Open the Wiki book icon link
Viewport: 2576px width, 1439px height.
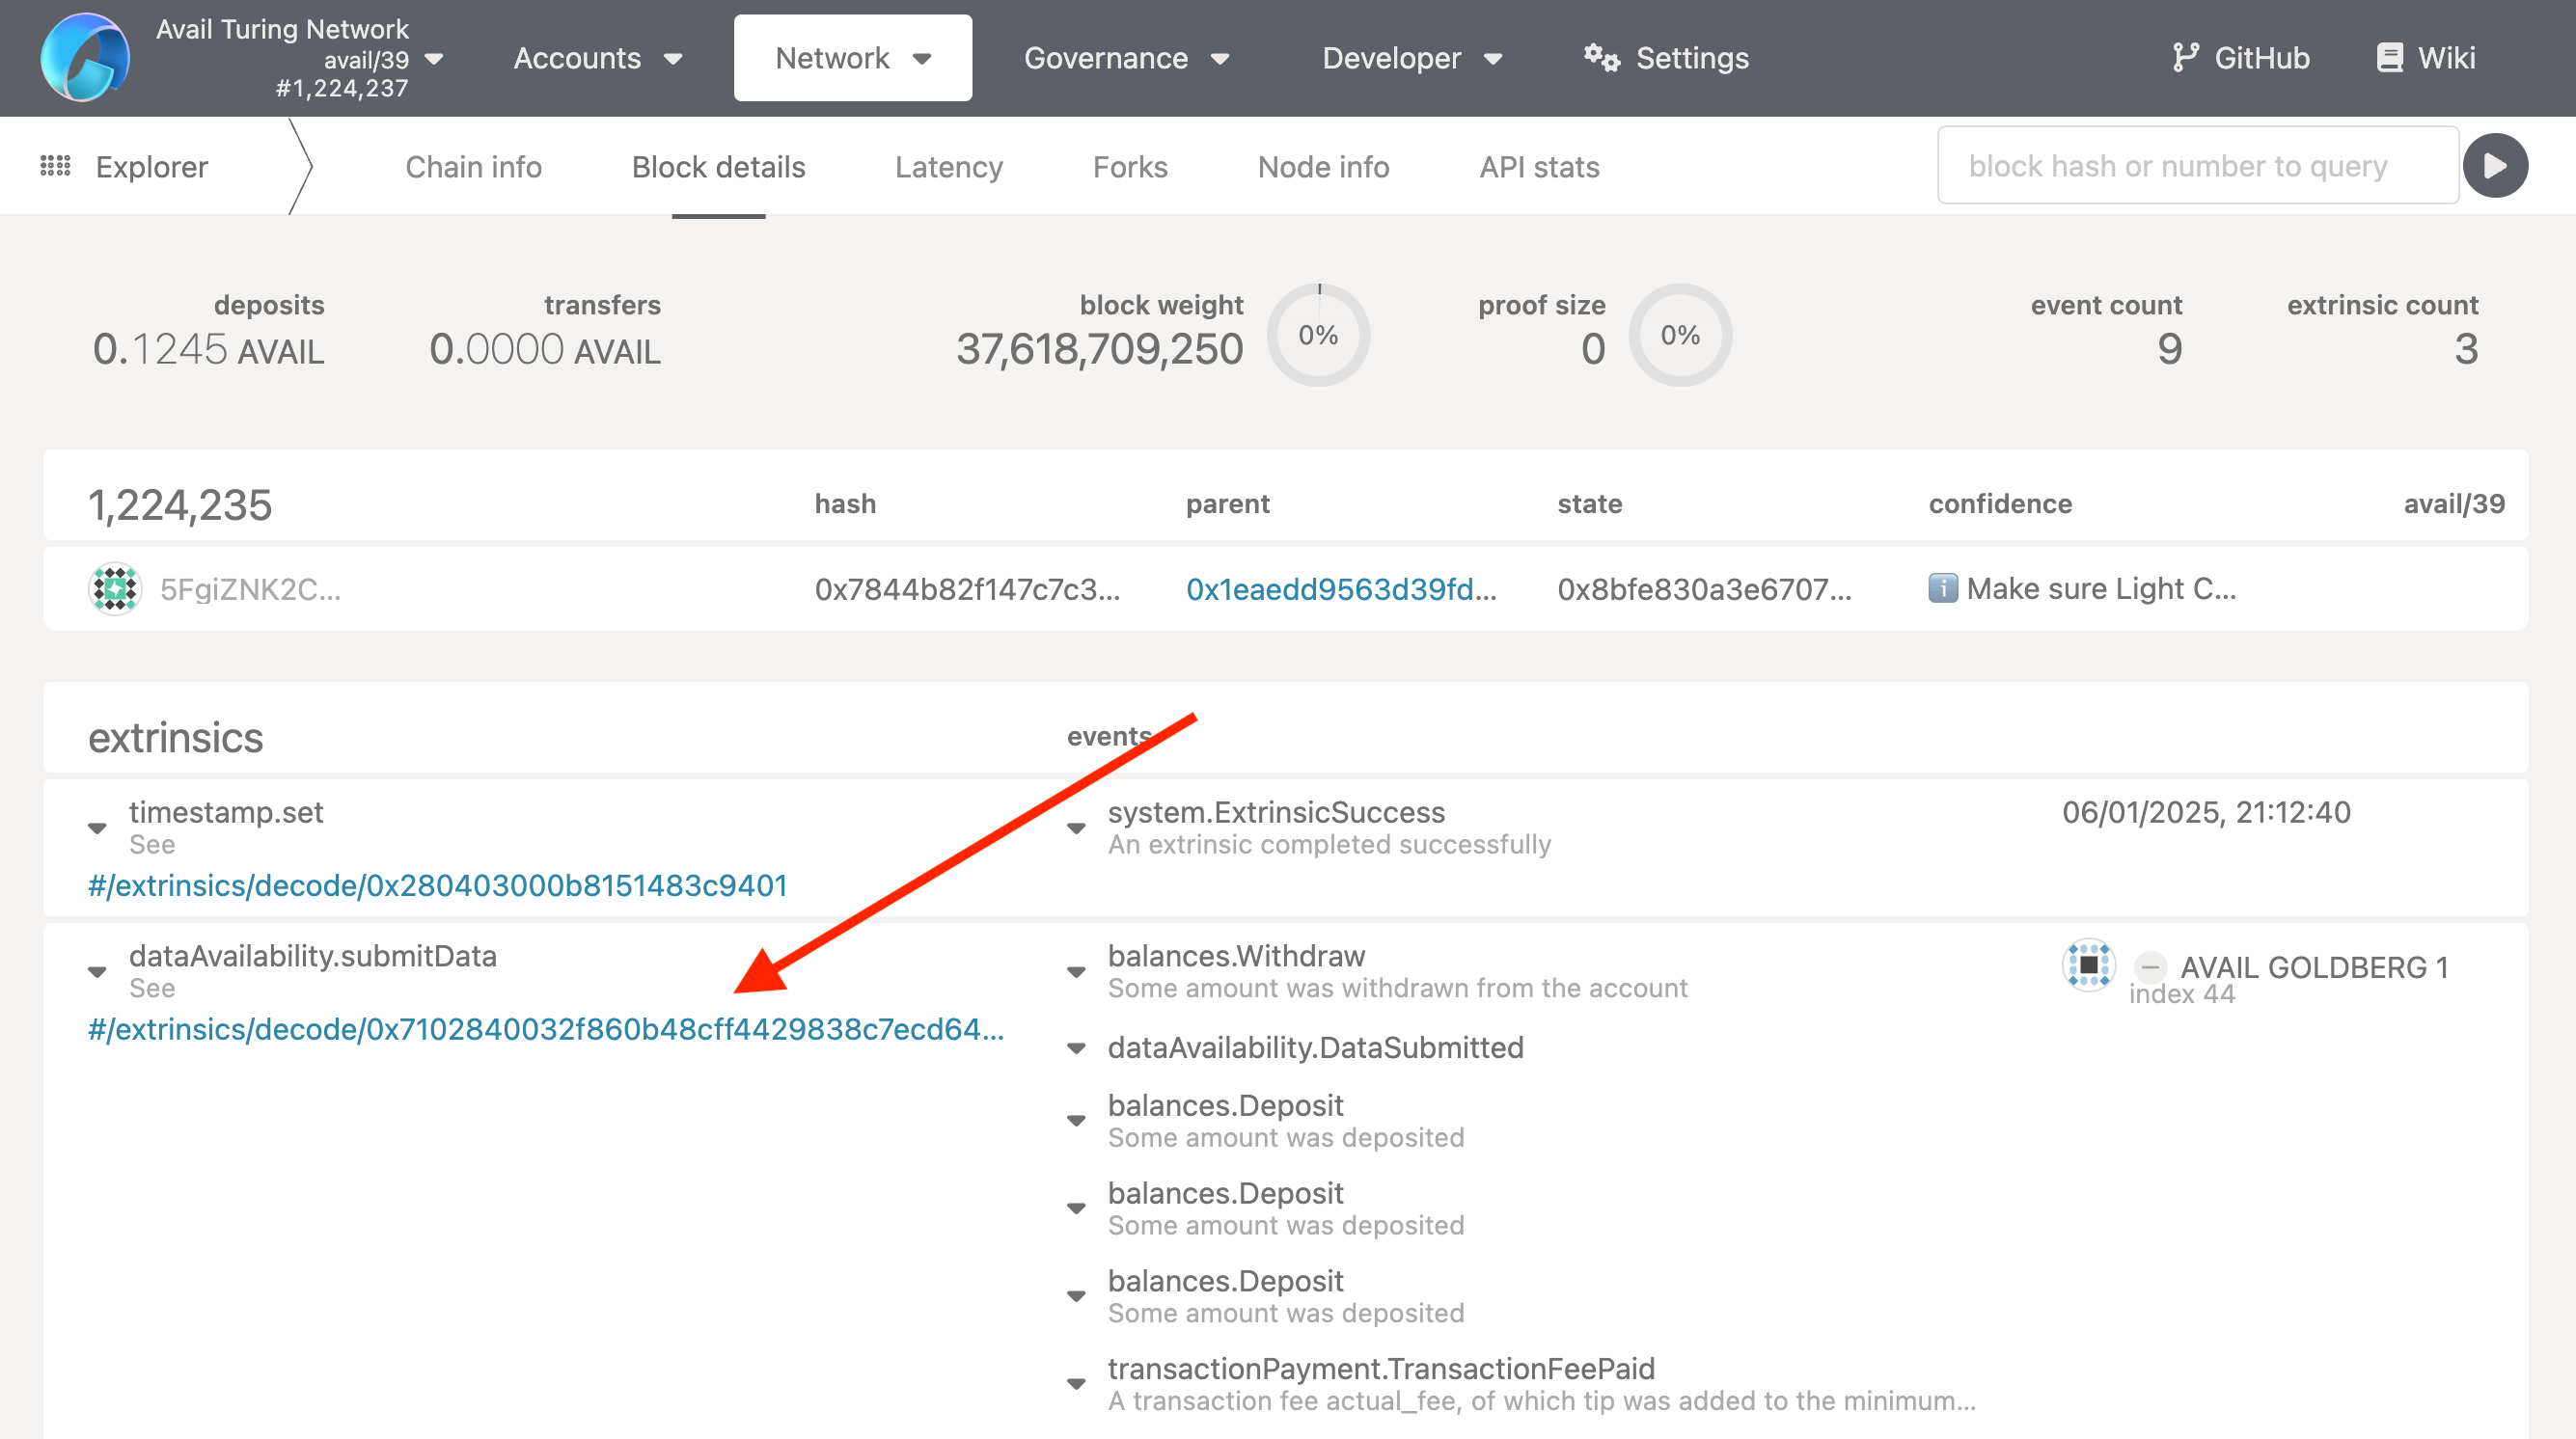2390,58
